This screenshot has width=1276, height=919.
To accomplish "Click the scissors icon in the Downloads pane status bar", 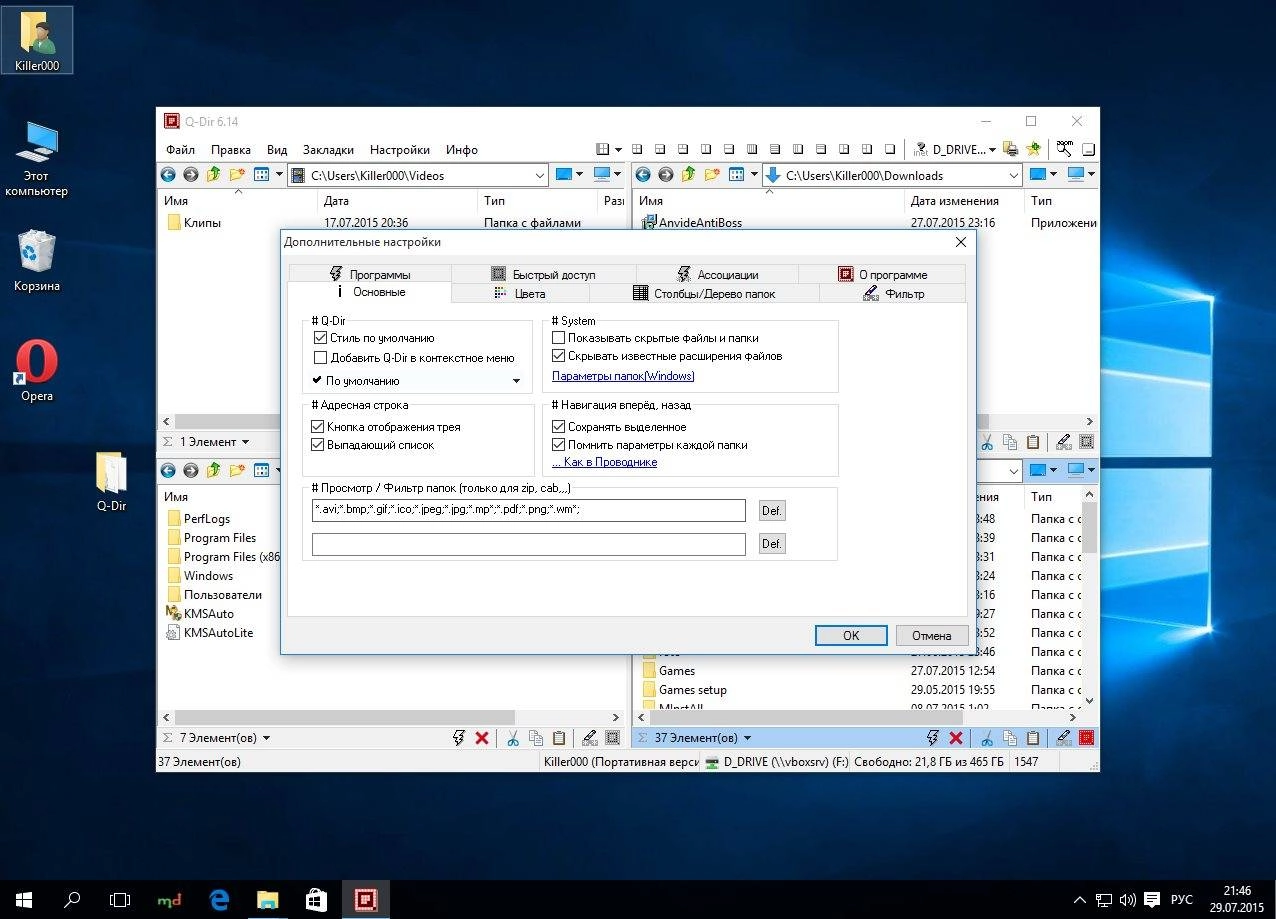I will point(986,442).
